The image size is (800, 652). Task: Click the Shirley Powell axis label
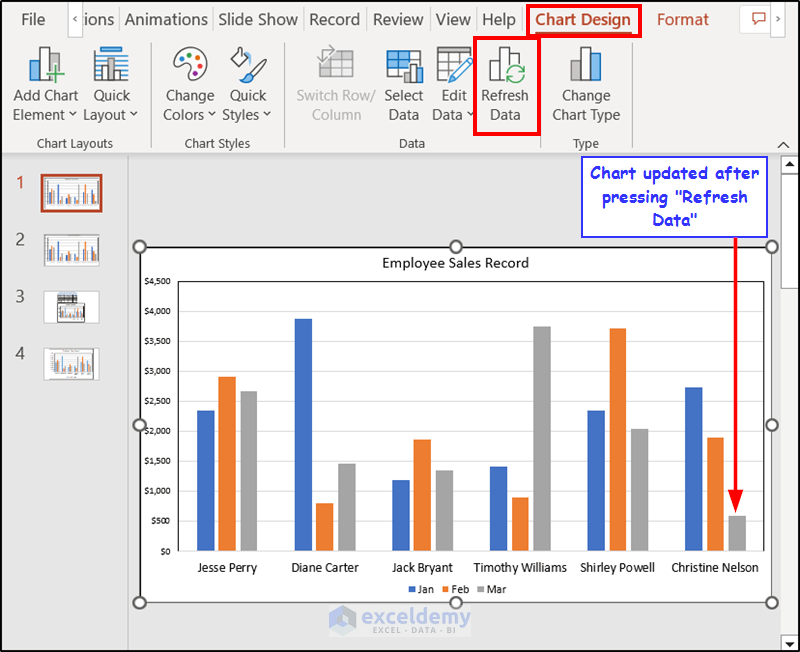point(617,568)
